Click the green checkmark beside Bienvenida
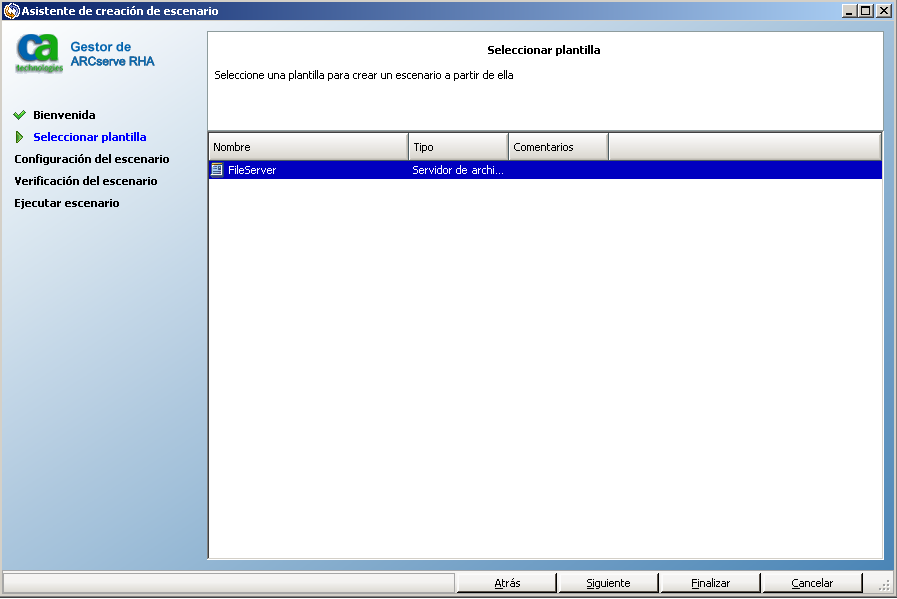This screenshot has width=897, height=599. [x=19, y=115]
